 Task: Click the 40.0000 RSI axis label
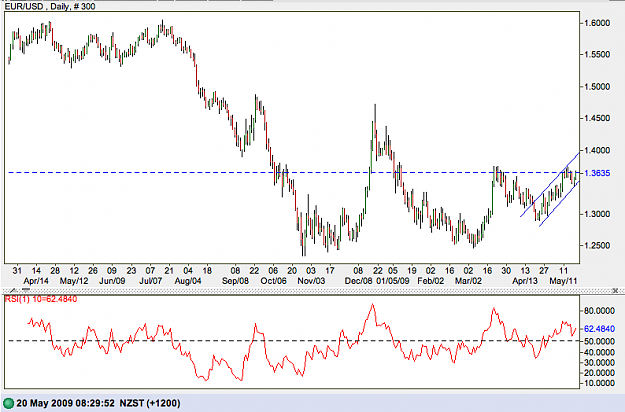(x=599, y=352)
